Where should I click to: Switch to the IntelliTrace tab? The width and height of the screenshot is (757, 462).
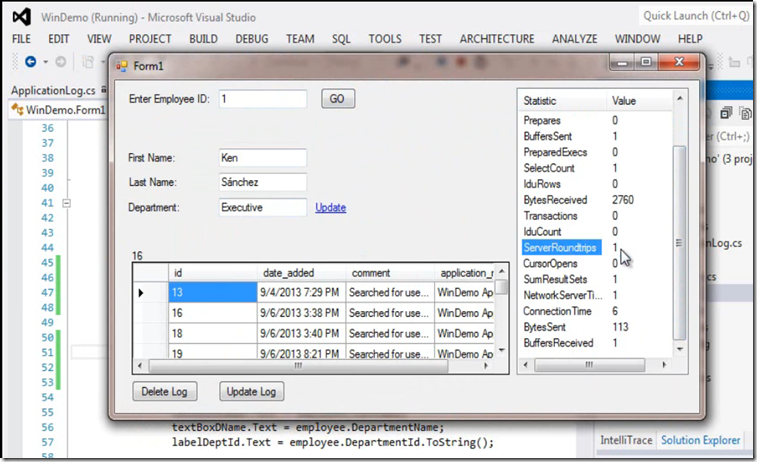click(x=626, y=440)
